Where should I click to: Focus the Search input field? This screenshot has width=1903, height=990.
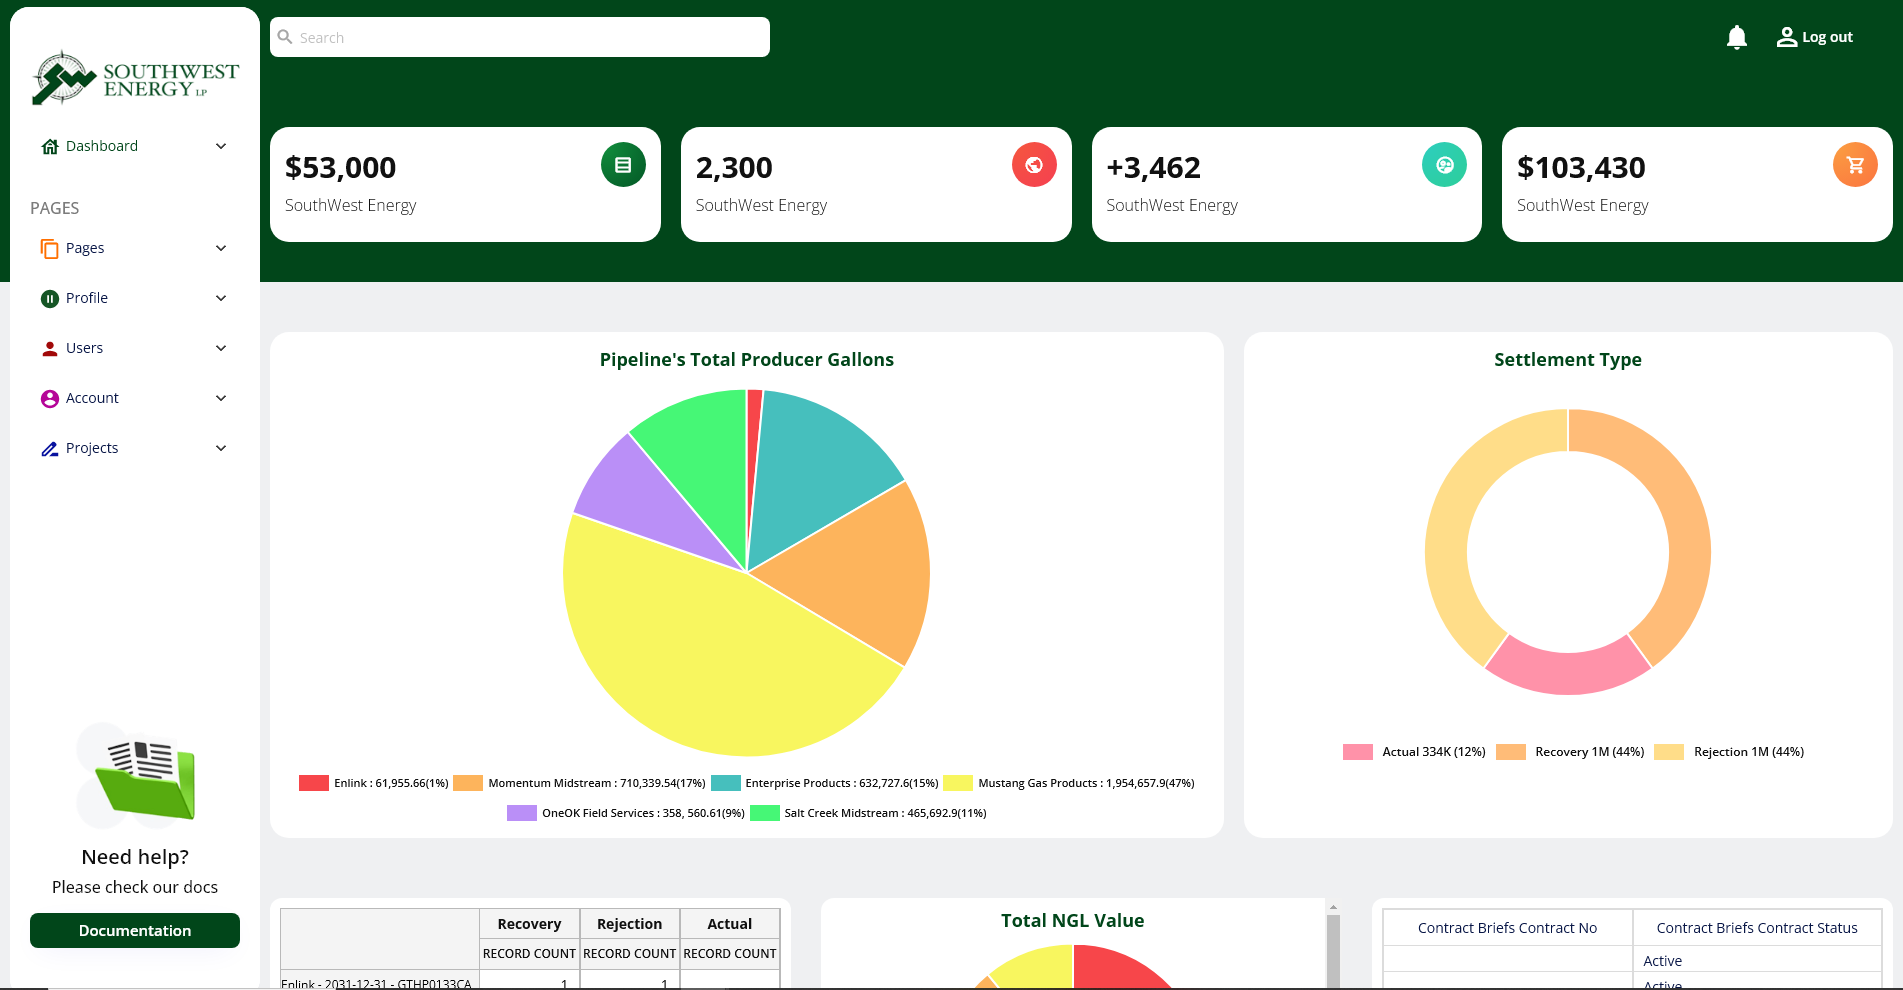point(520,37)
